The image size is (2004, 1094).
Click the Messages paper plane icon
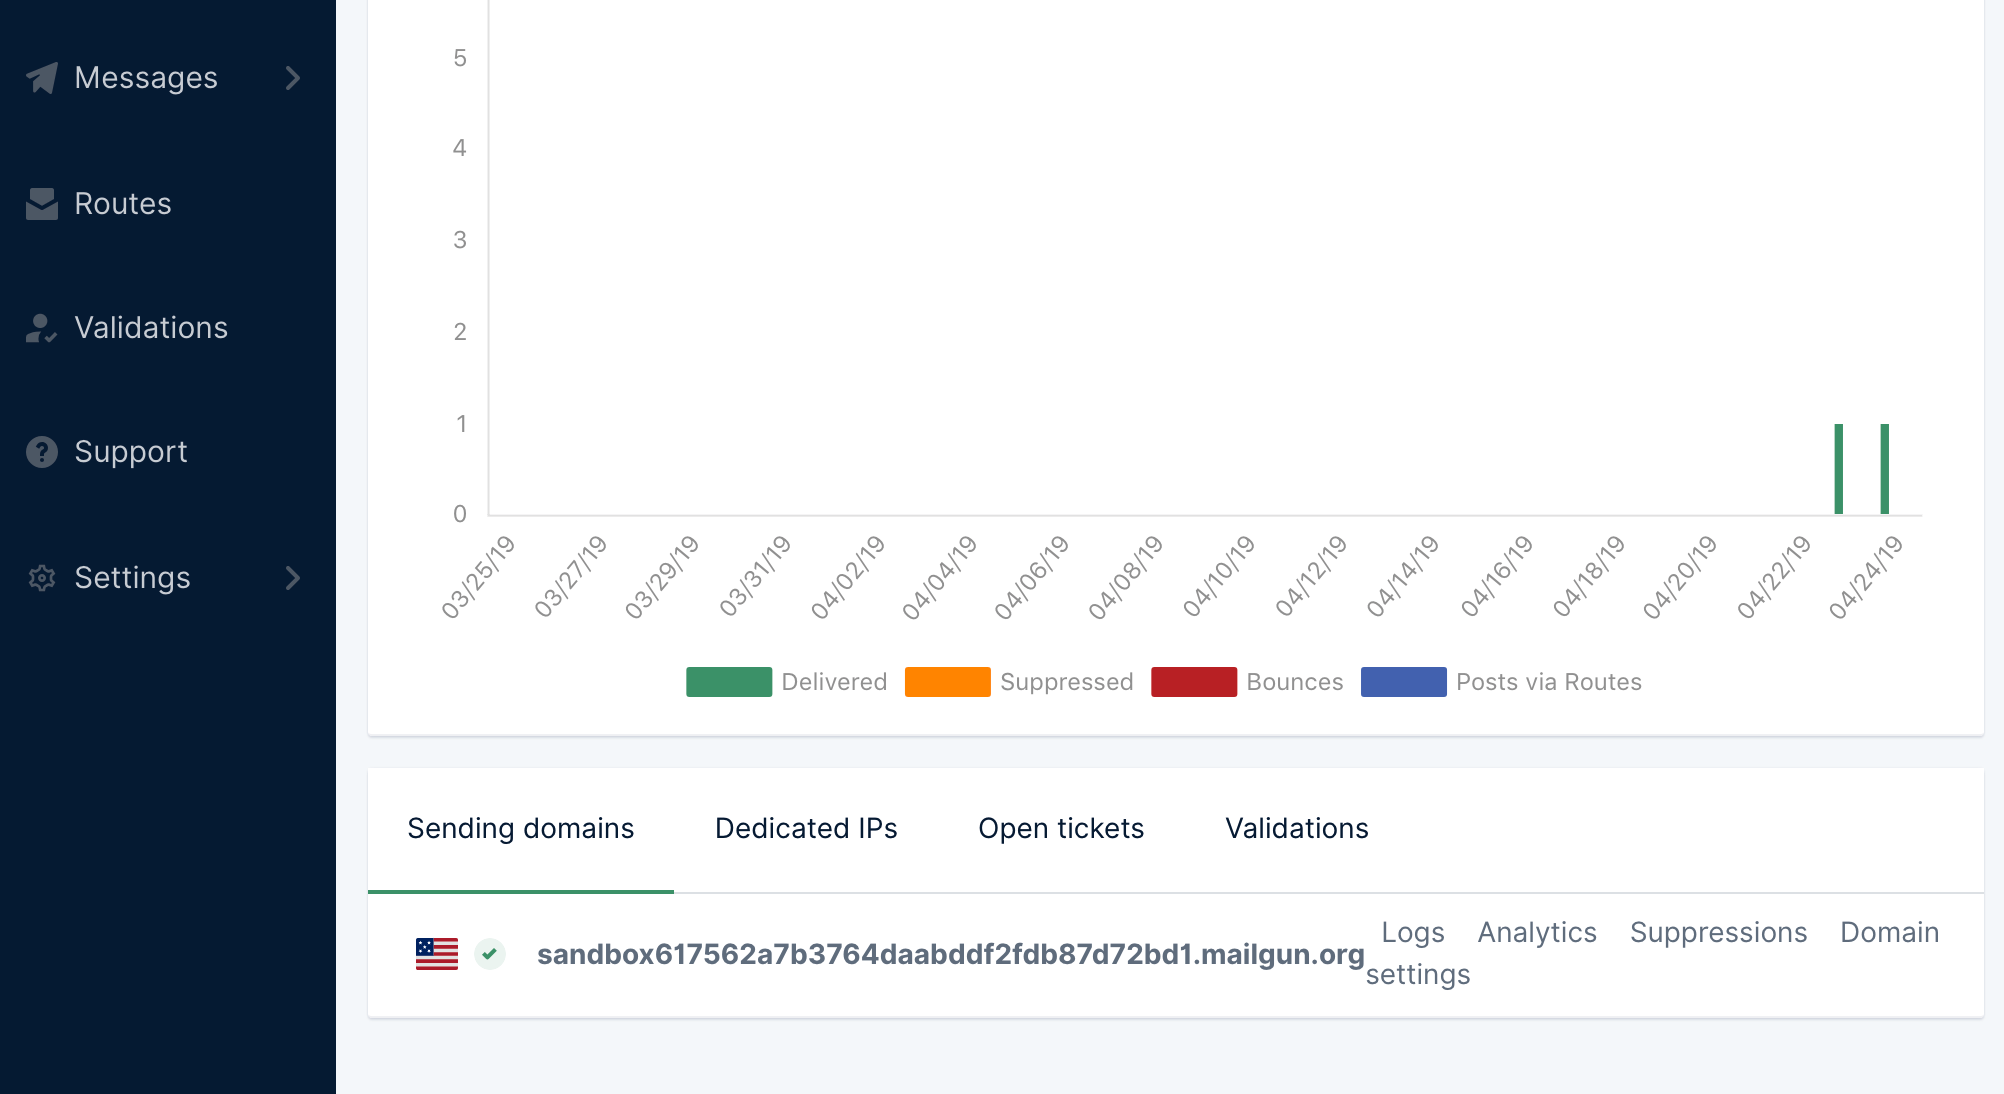pos(42,78)
